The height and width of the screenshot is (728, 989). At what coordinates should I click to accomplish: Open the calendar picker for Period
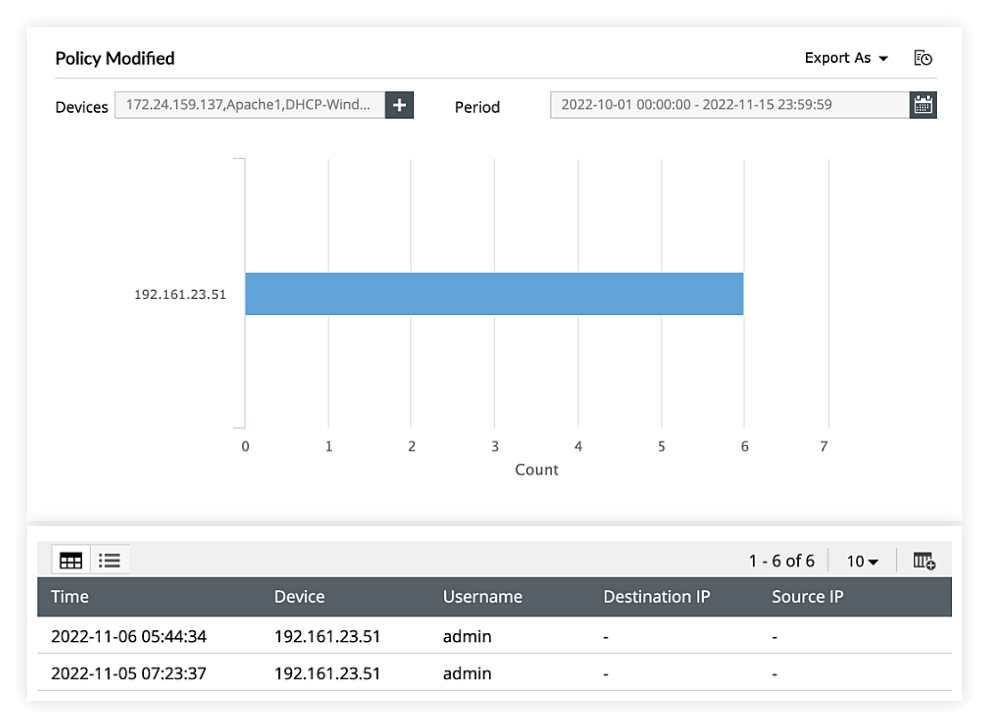(x=923, y=104)
